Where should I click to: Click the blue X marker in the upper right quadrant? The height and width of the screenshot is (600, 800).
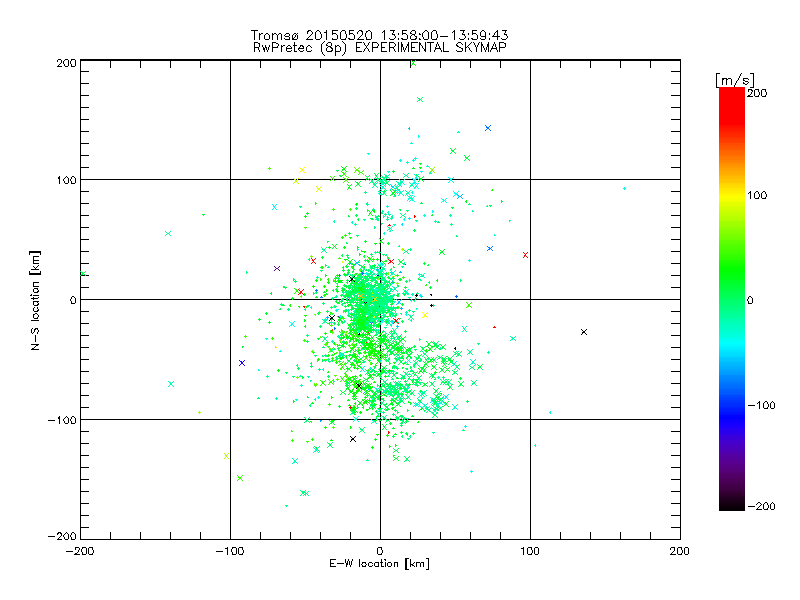(488, 128)
